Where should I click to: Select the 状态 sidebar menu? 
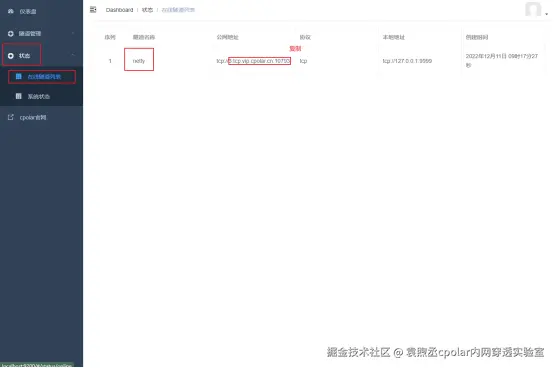pyautogui.click(x=41, y=55)
